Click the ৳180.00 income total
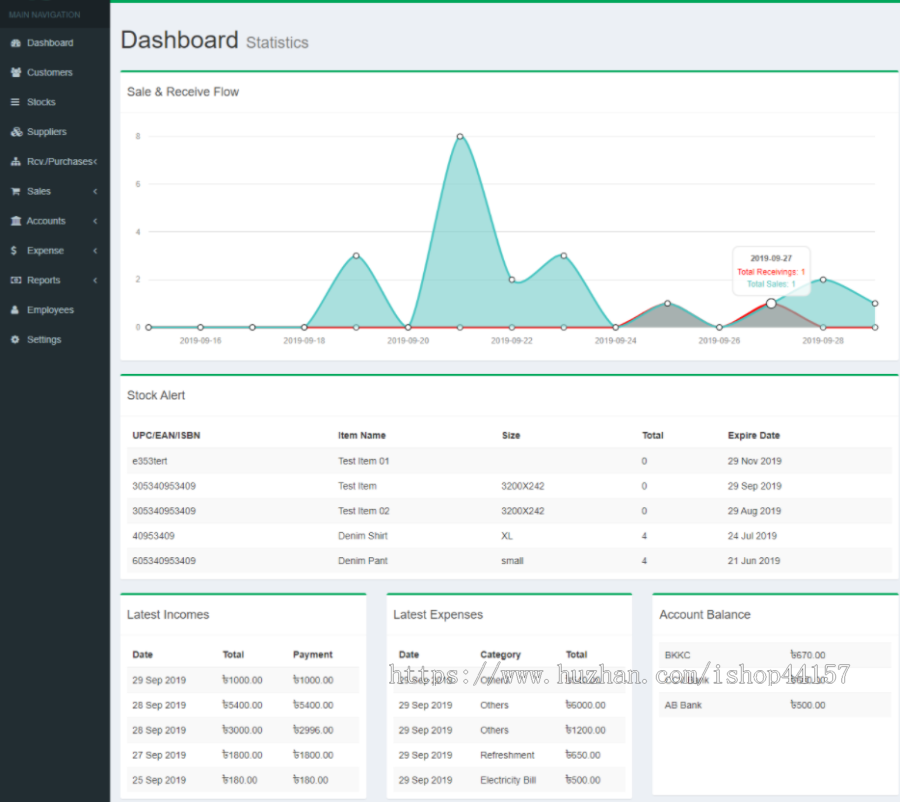900x802 pixels. pyautogui.click(x=240, y=780)
